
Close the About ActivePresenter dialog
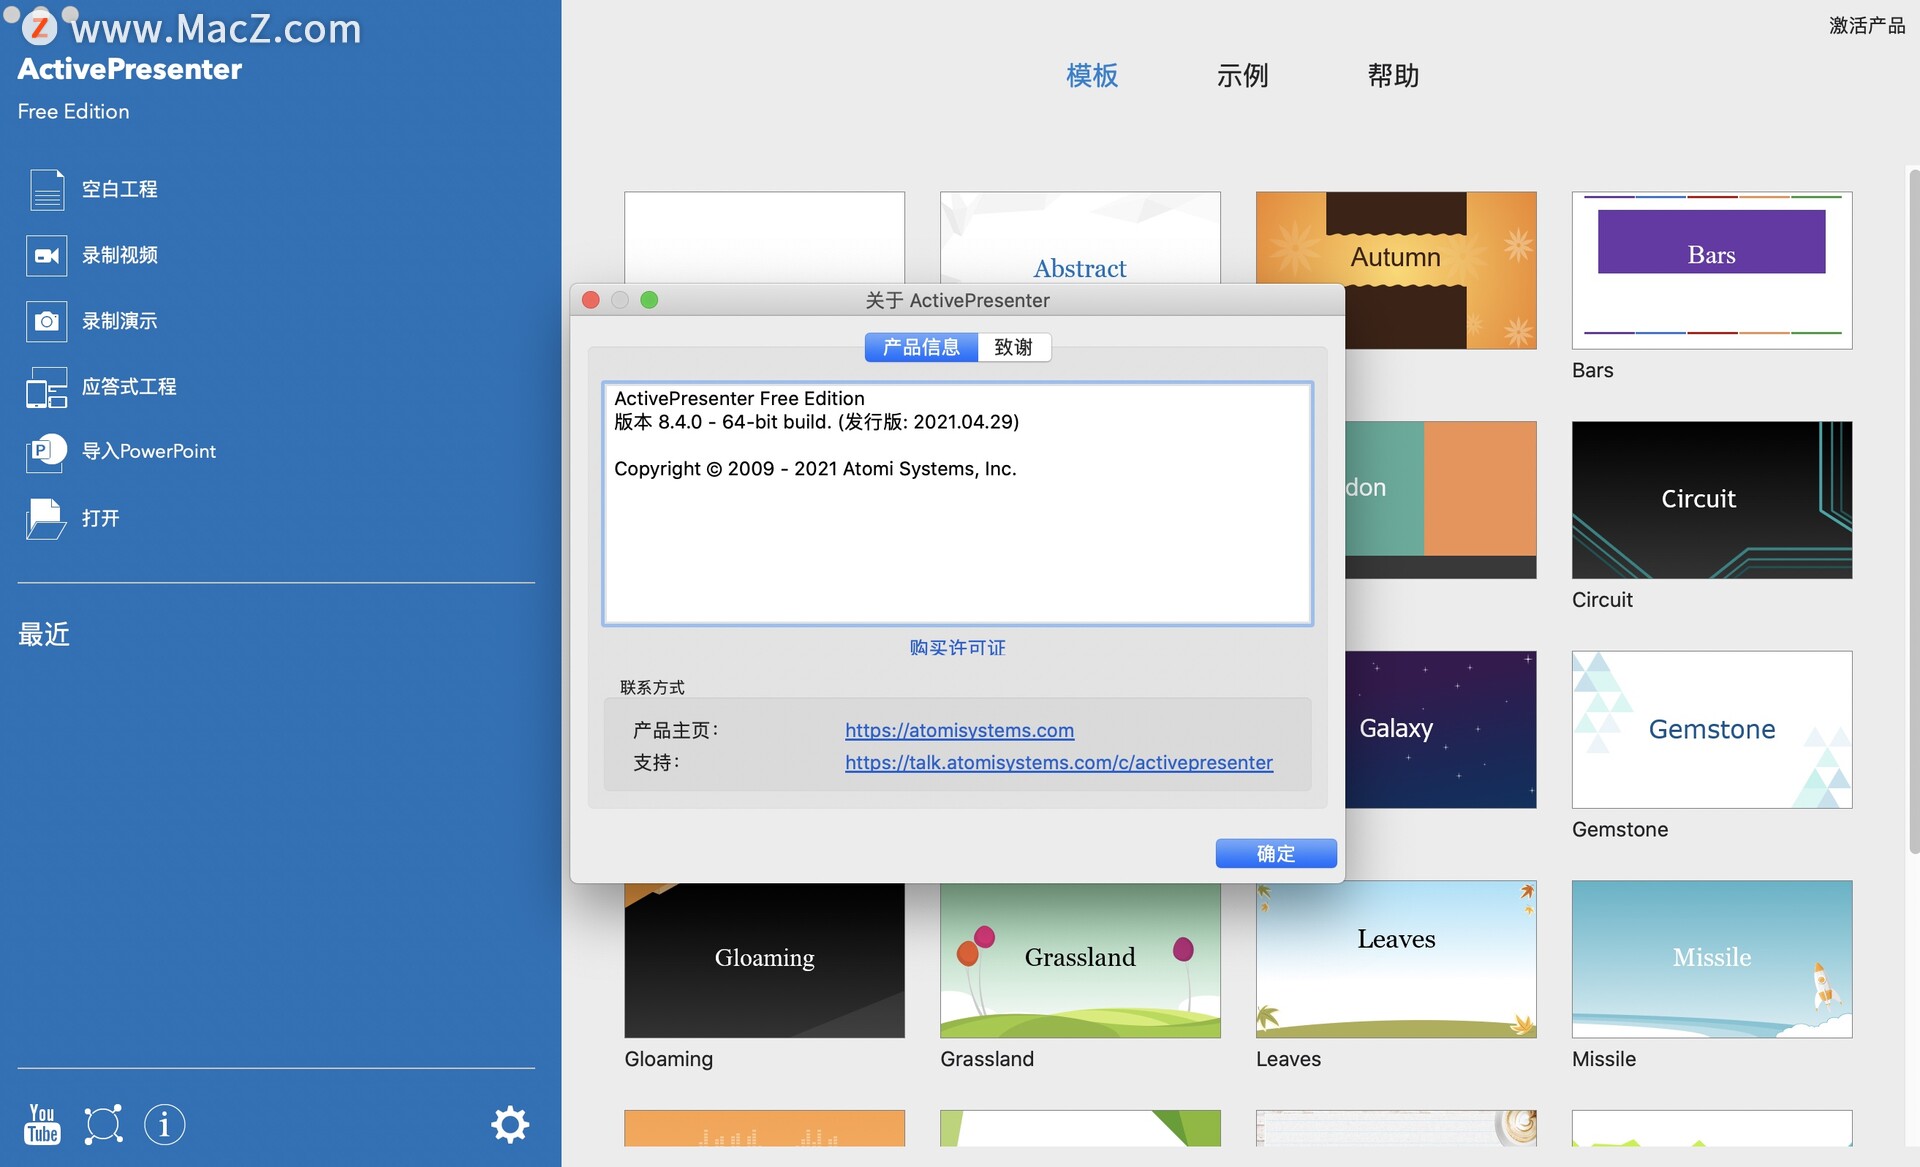[591, 300]
